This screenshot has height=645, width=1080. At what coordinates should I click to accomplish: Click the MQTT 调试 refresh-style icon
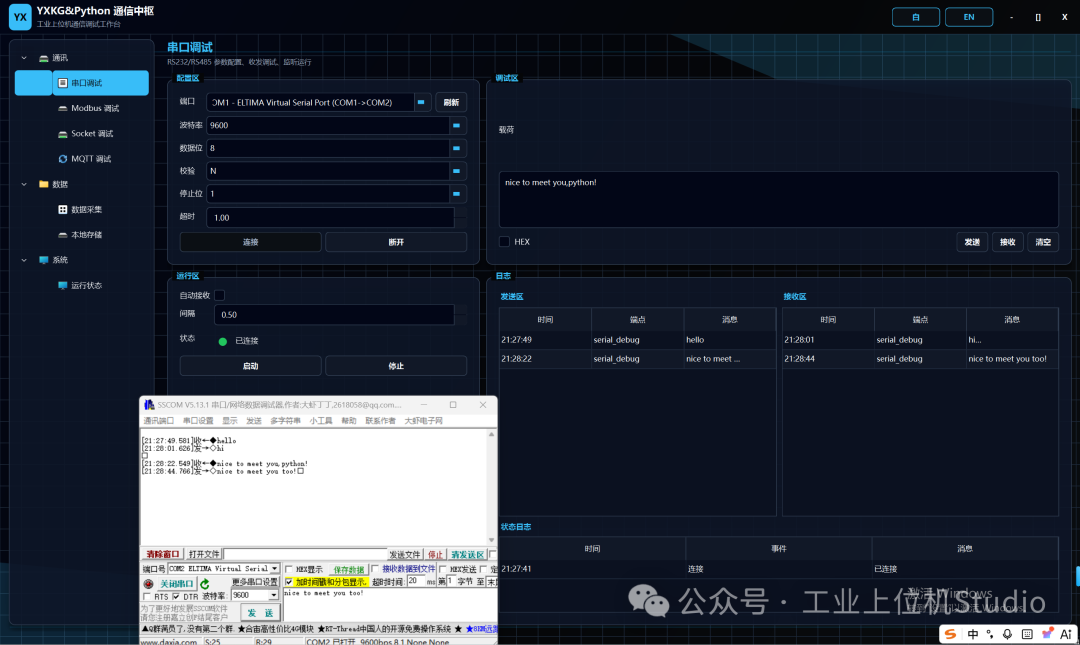pyautogui.click(x=63, y=158)
